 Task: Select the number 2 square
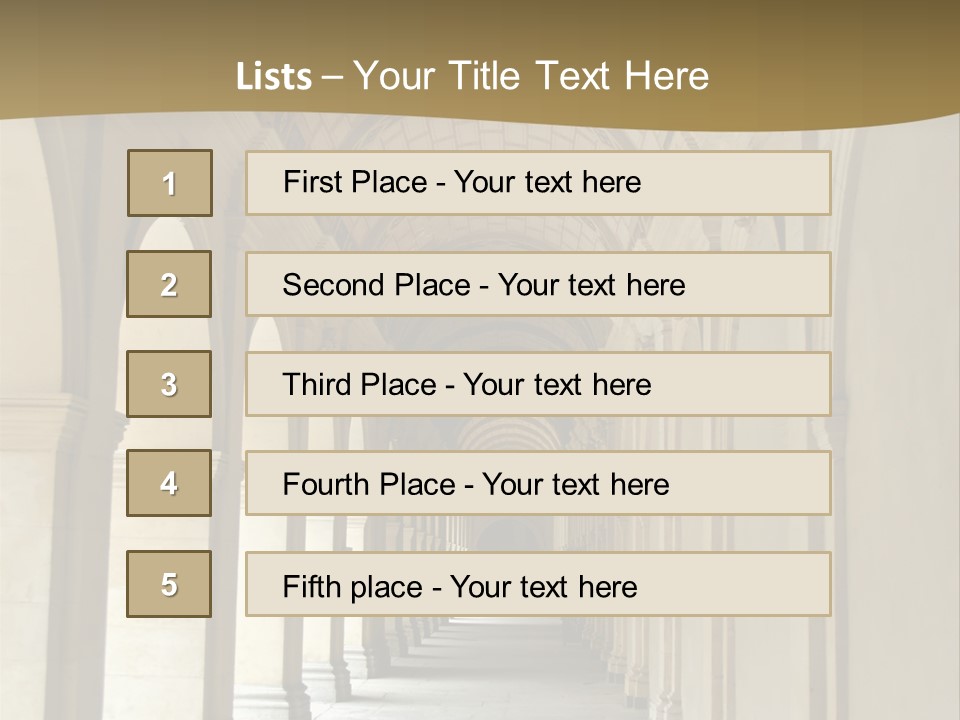(169, 284)
